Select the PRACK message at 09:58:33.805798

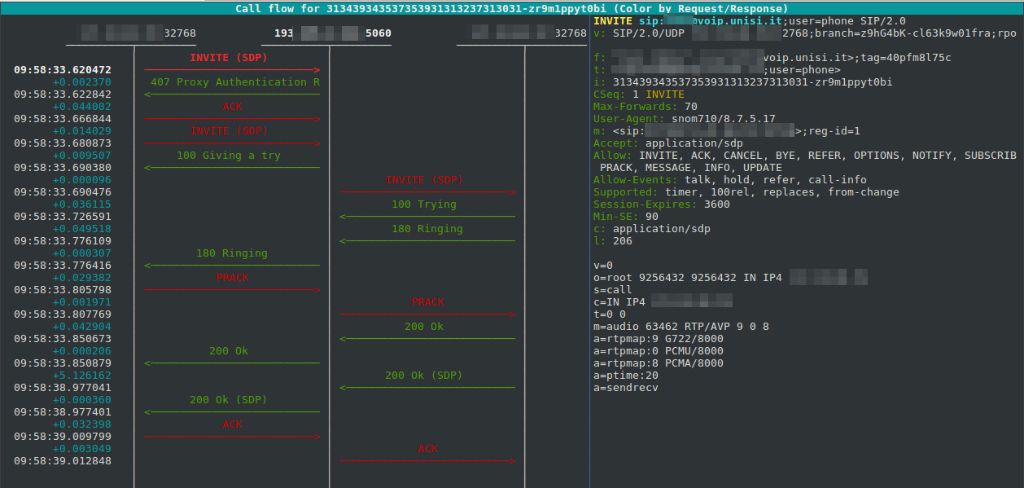coord(232,278)
